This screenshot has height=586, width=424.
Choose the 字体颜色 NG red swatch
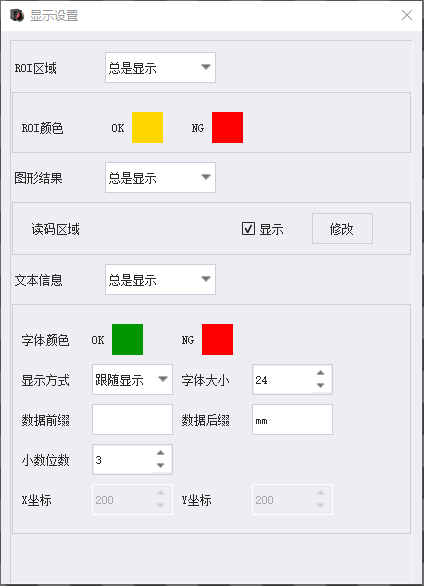(217, 339)
